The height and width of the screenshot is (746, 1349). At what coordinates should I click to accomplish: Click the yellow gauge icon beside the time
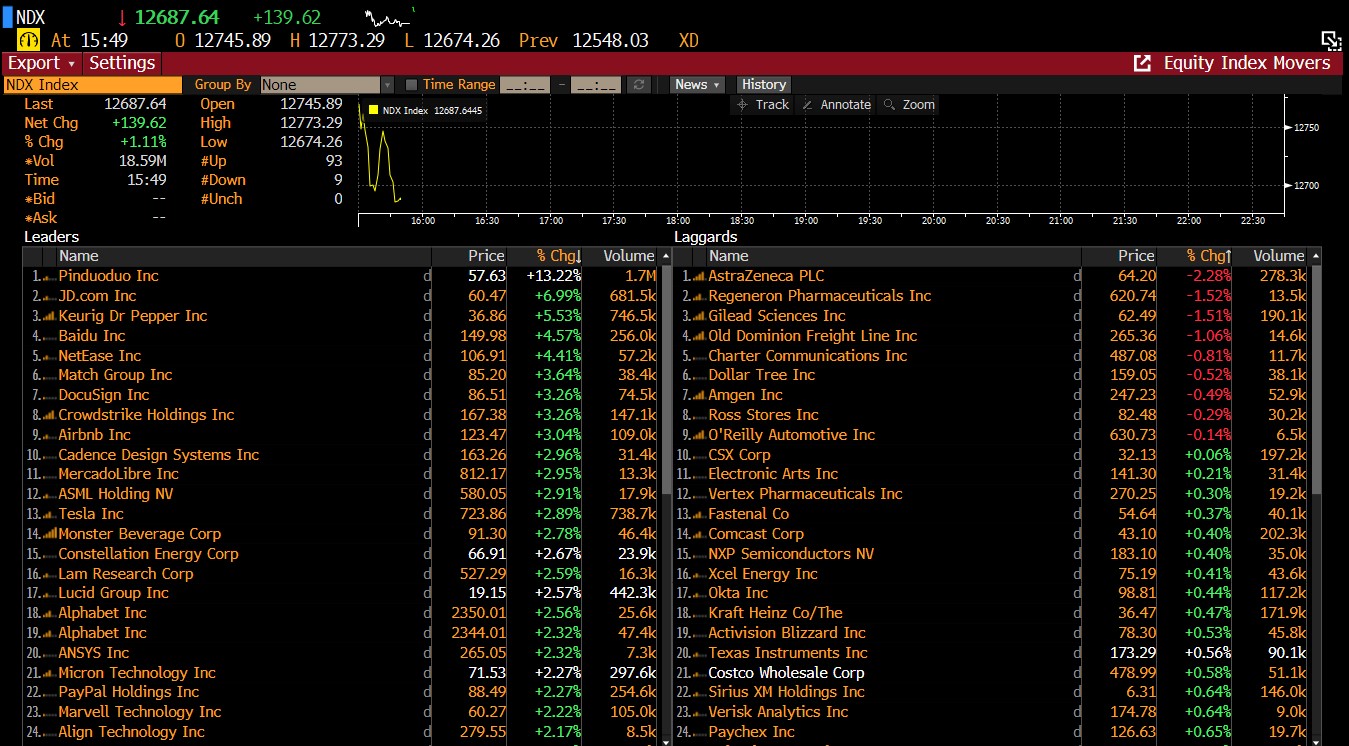29,40
